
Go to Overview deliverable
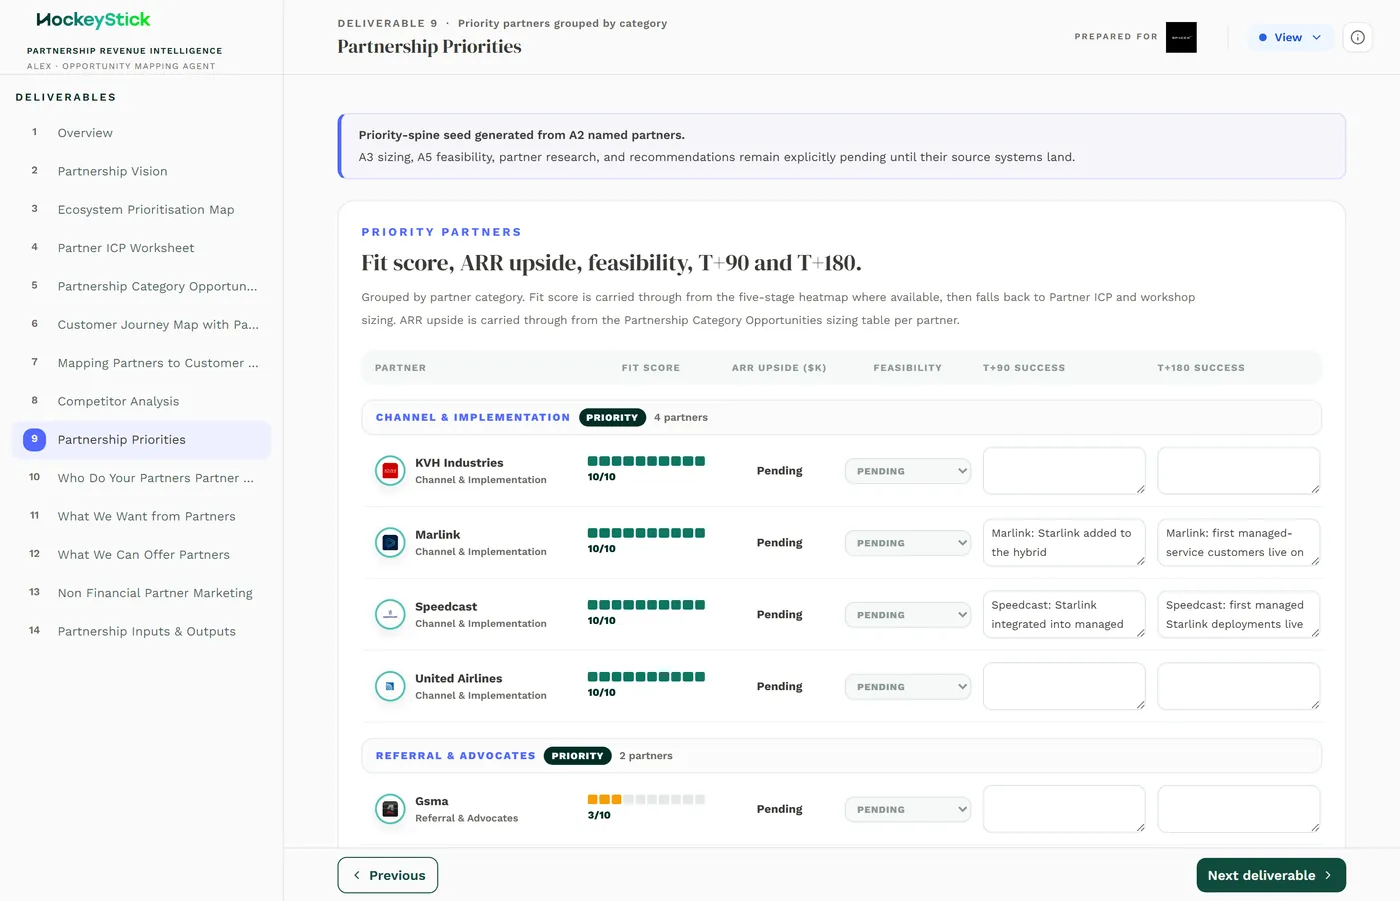[x=141, y=133]
